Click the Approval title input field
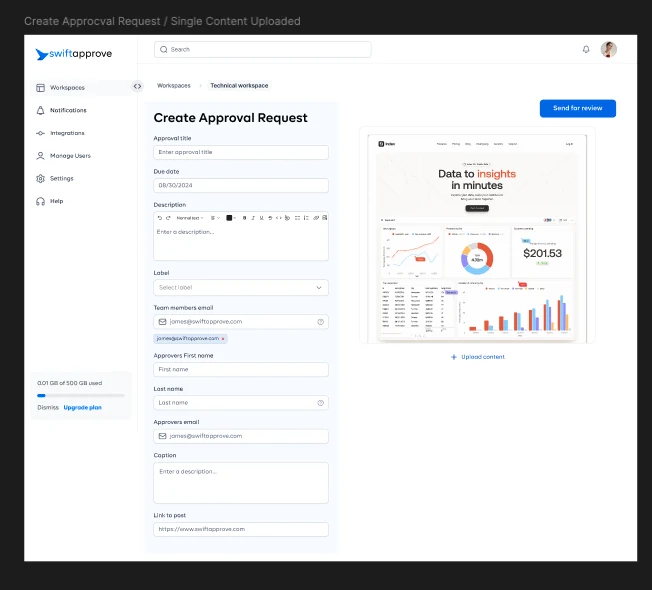This screenshot has height=590, width=652. (241, 152)
